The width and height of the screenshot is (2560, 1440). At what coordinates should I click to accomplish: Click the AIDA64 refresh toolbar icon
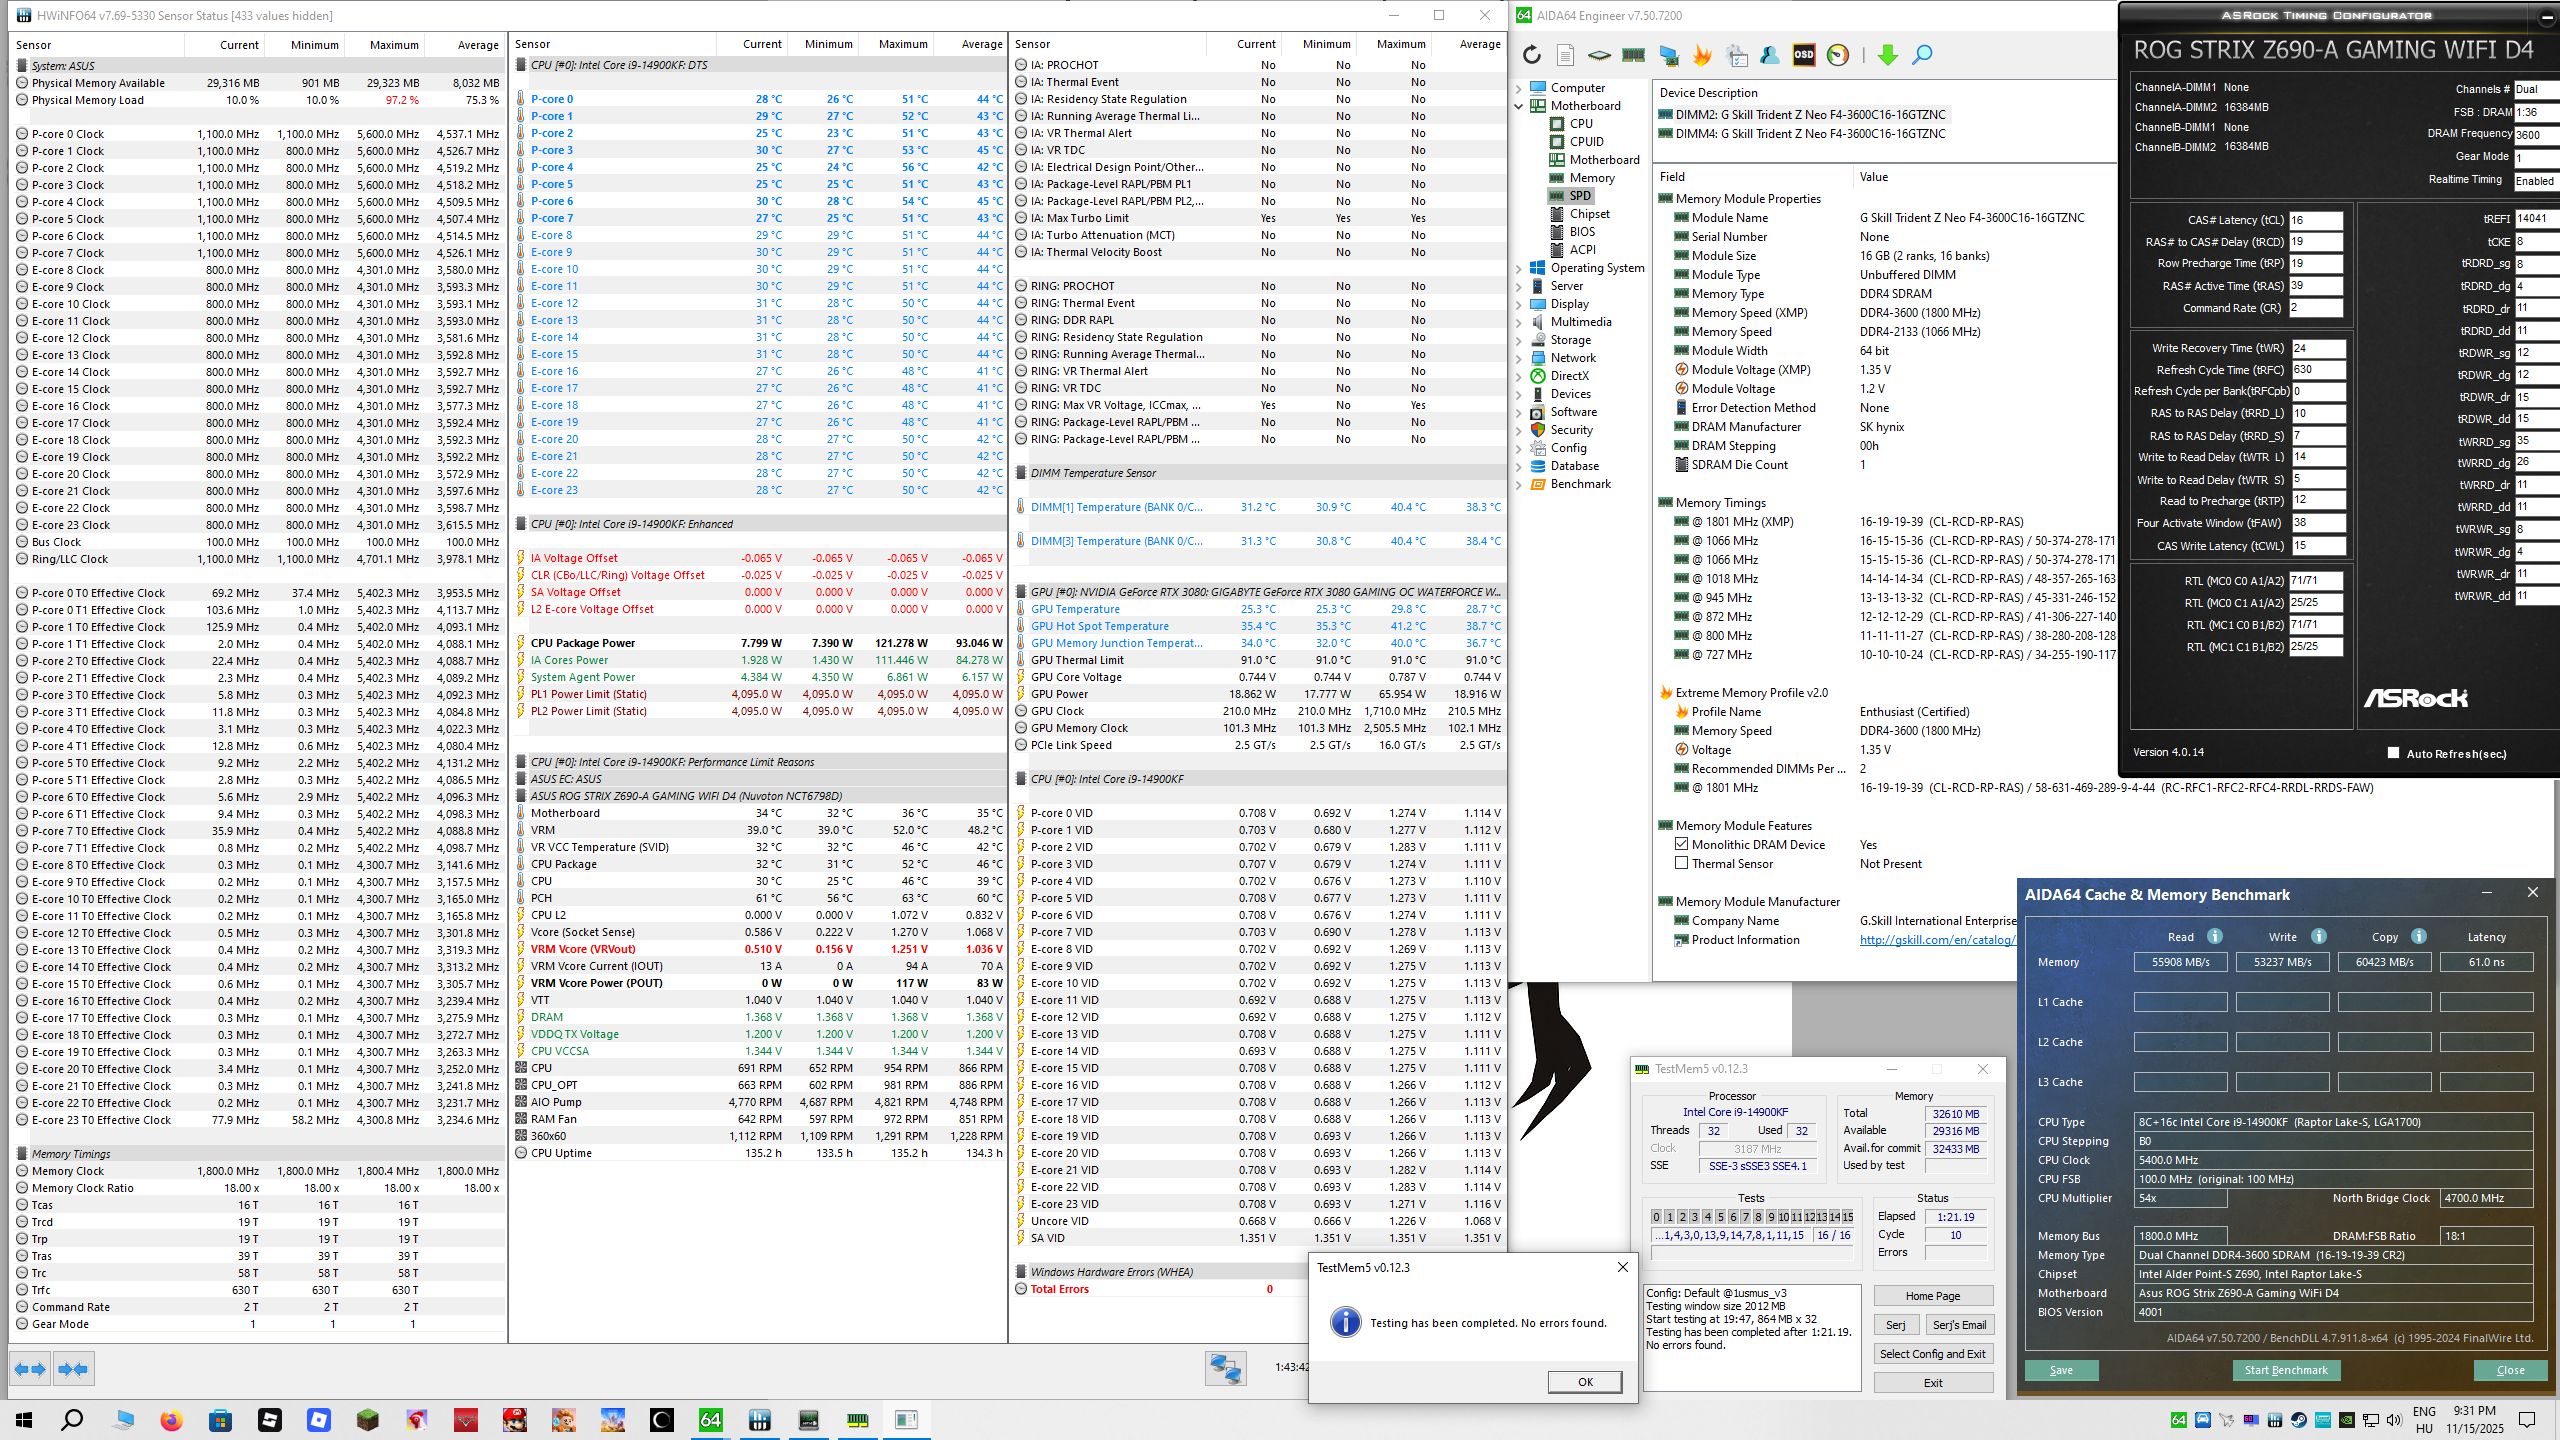pyautogui.click(x=1532, y=55)
